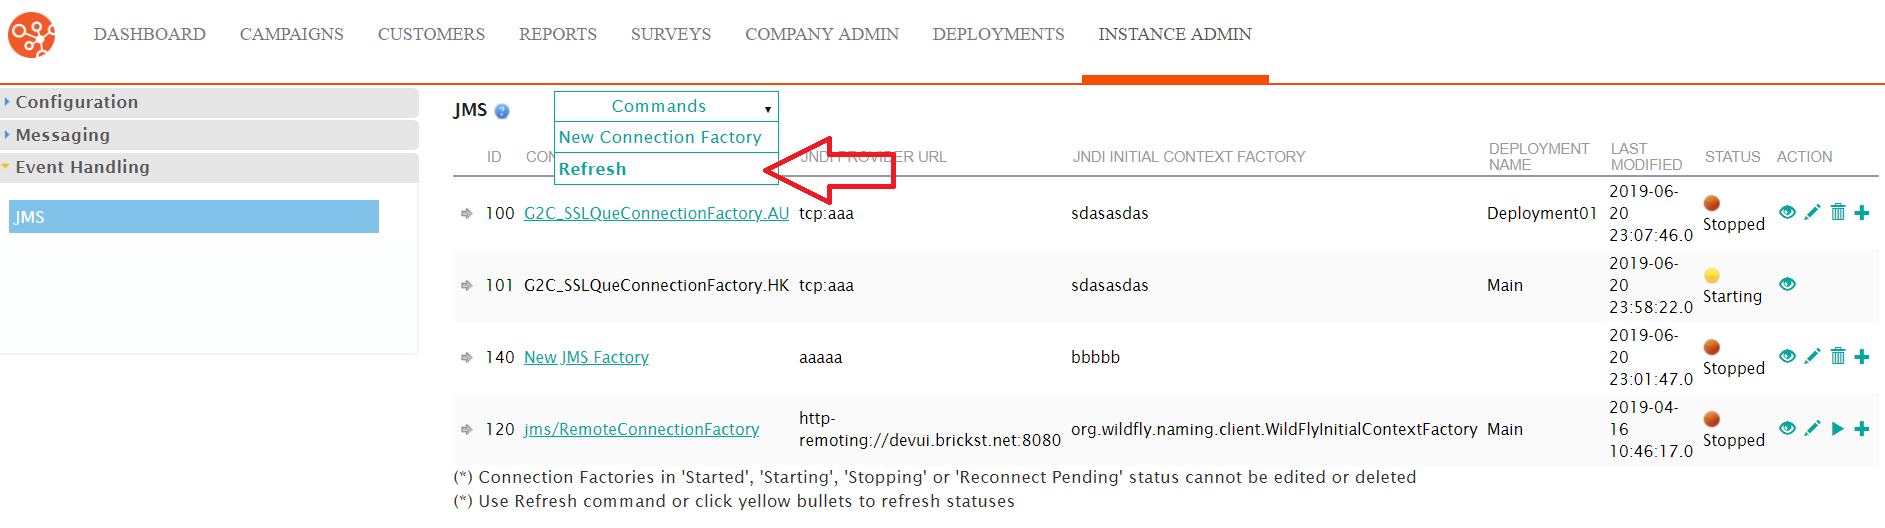Click the orange company logo icon
1885x528 pixels.
coord(32,35)
